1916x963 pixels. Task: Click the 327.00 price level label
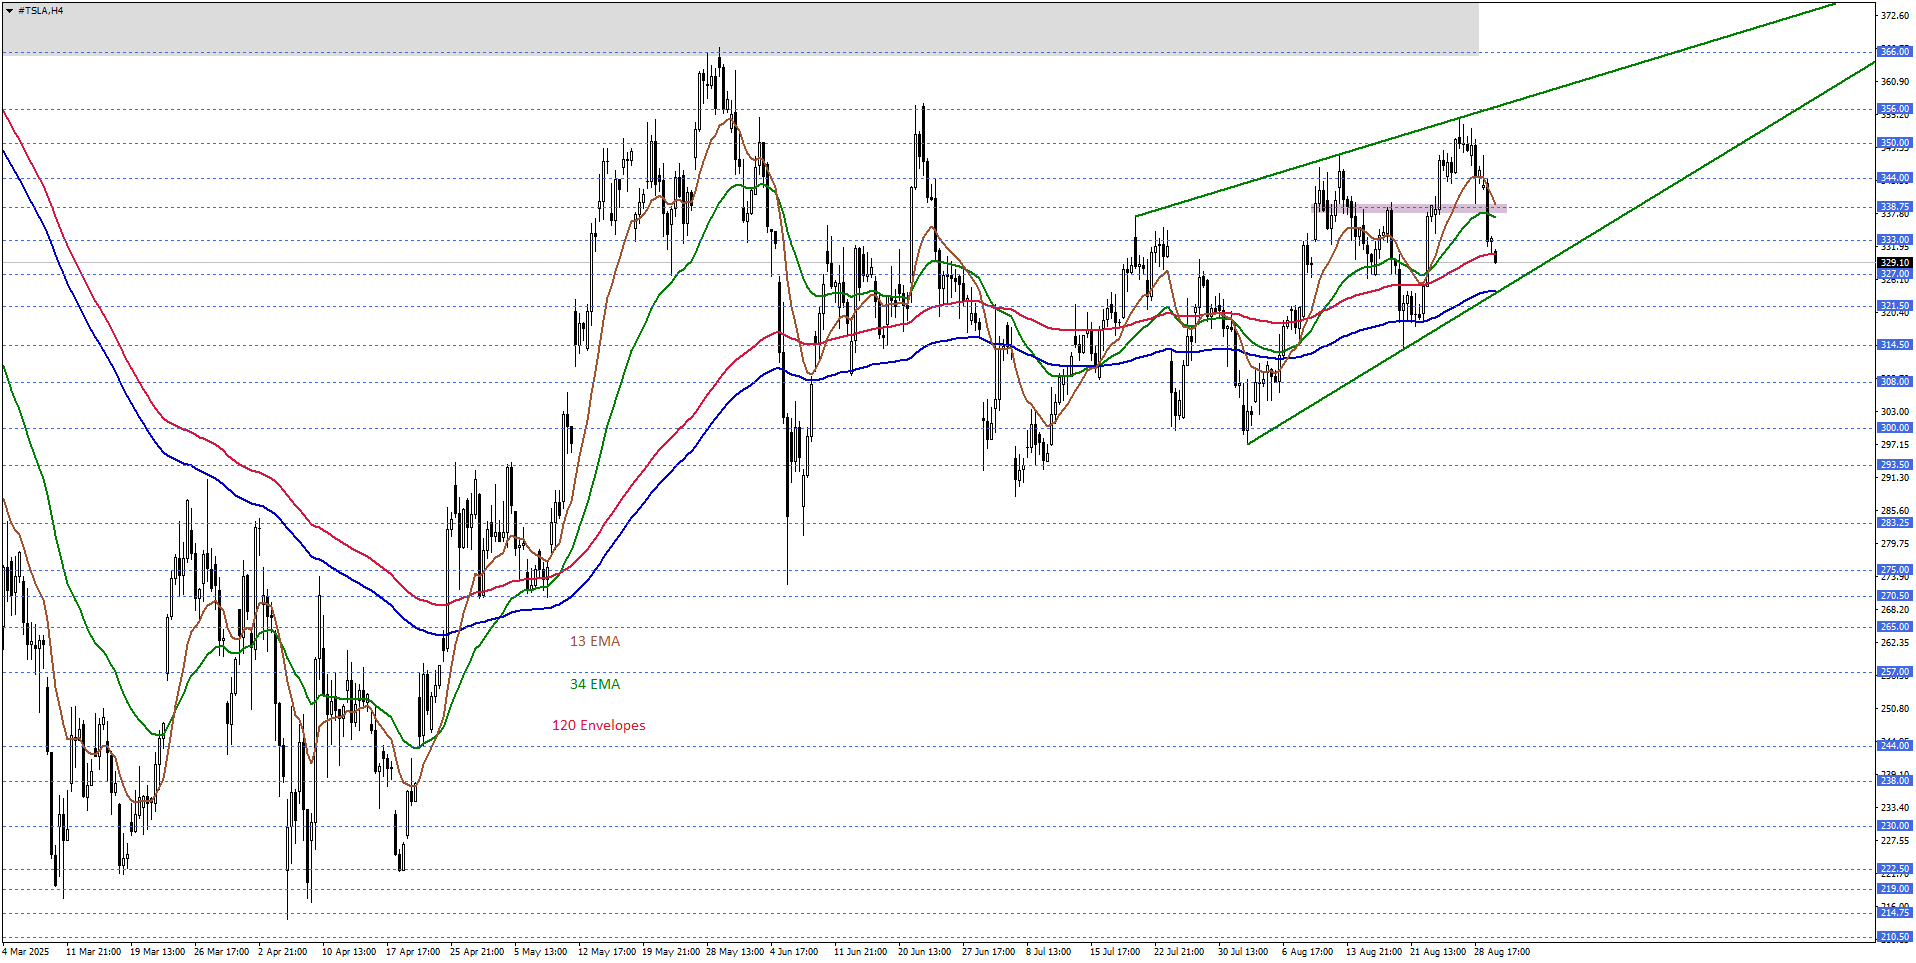click(1894, 274)
